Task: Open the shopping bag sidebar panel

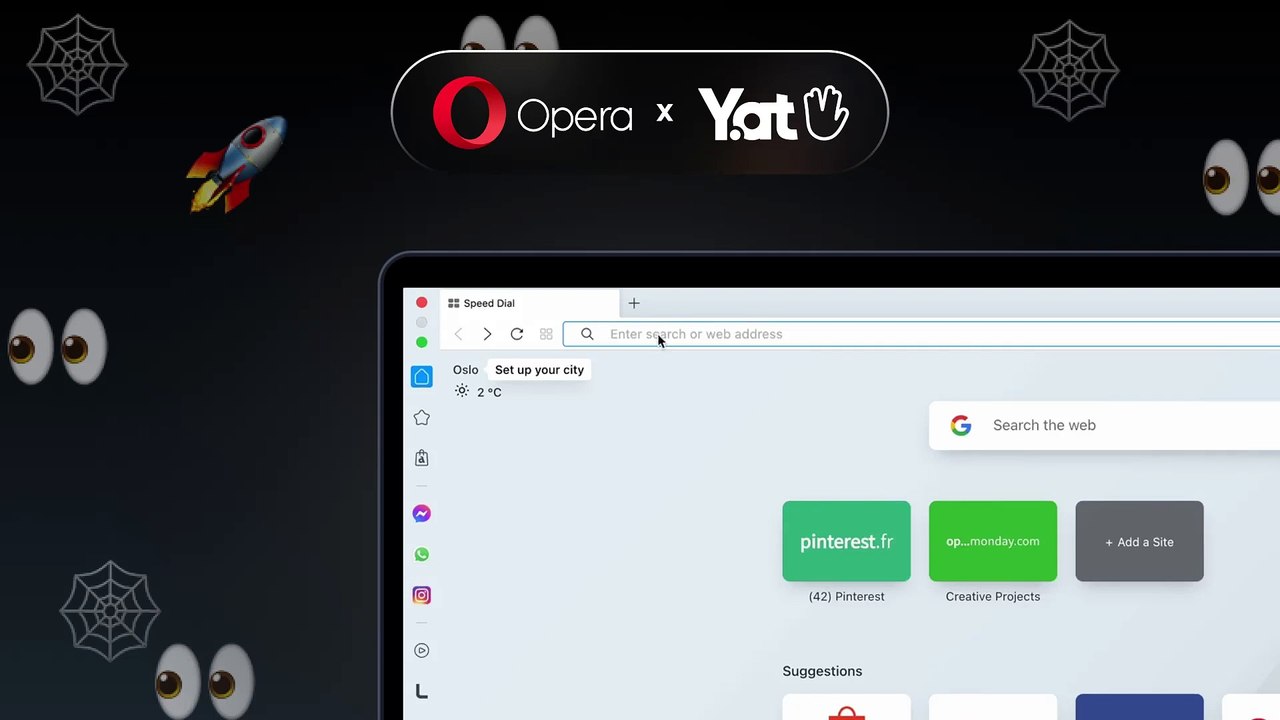Action: click(422, 458)
